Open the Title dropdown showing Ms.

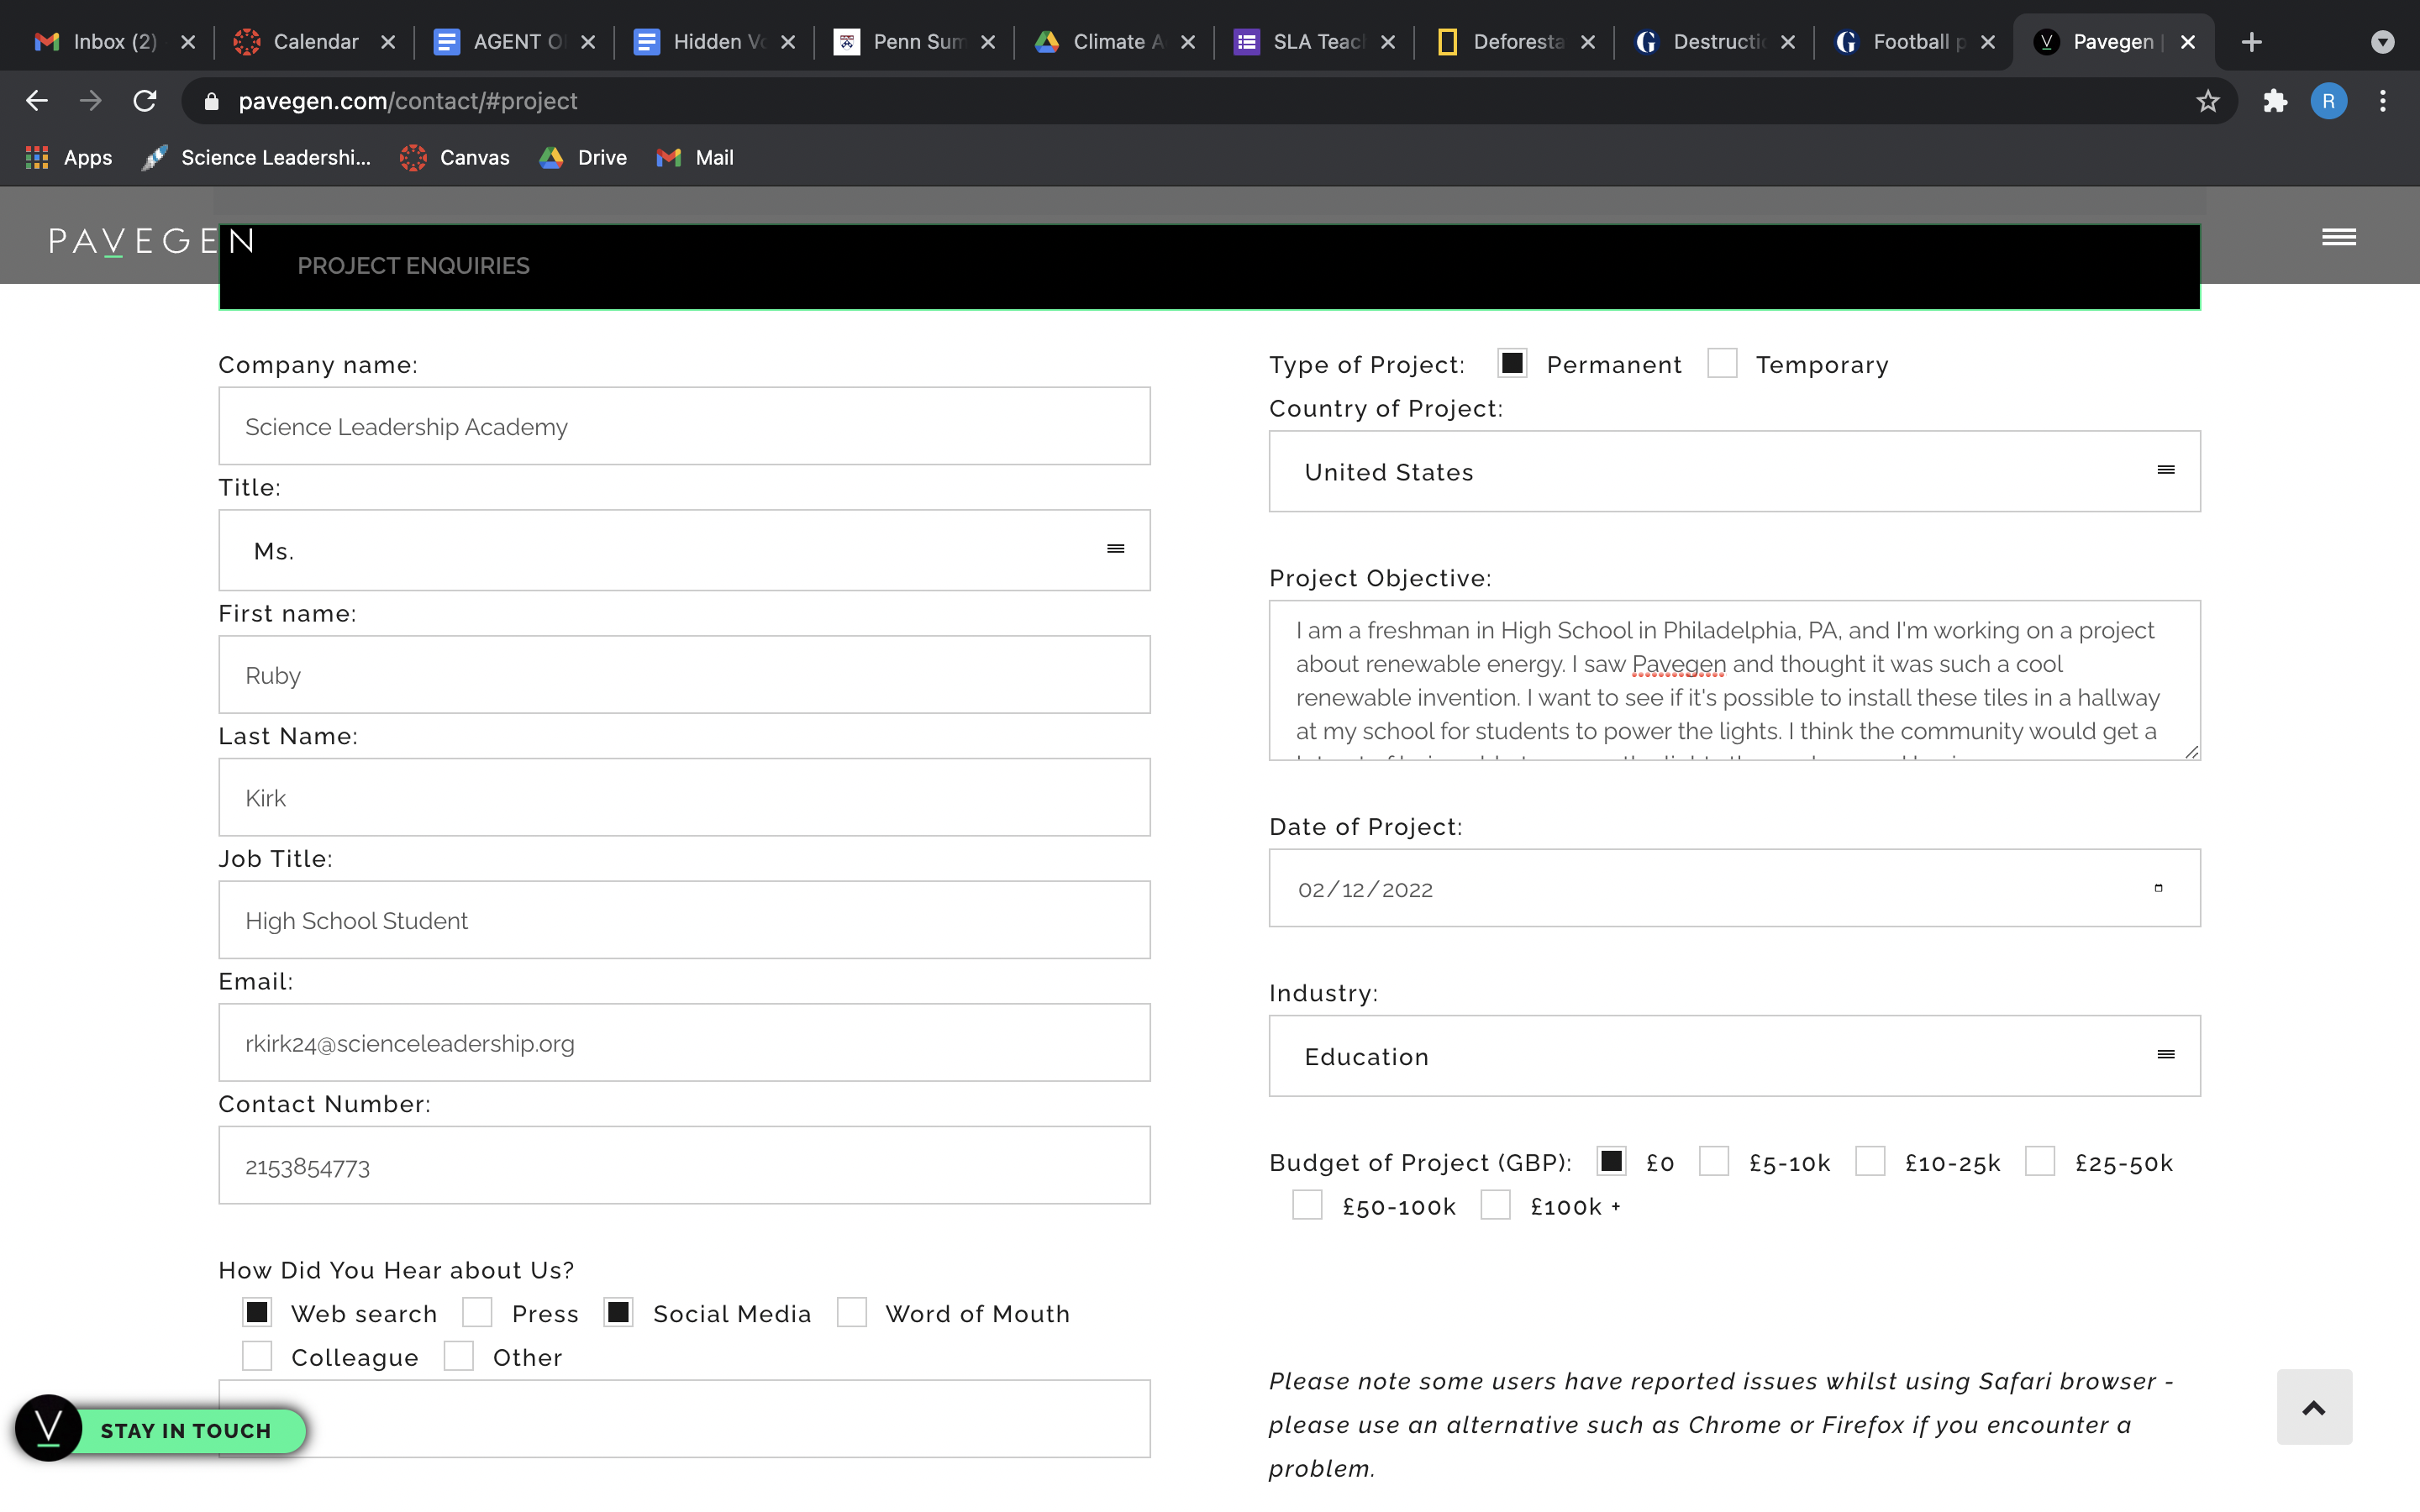point(684,550)
